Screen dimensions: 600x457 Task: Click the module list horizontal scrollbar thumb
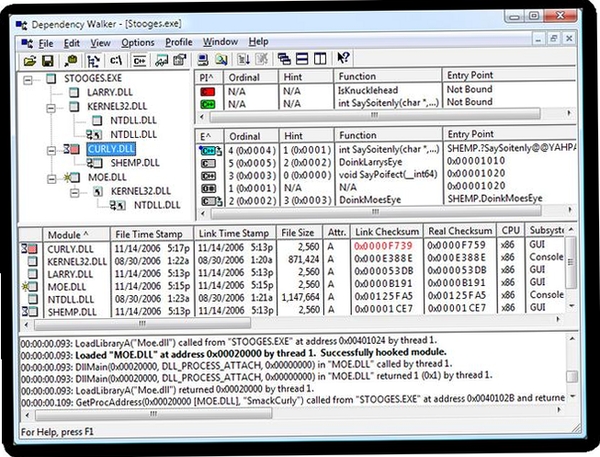click(x=142, y=324)
